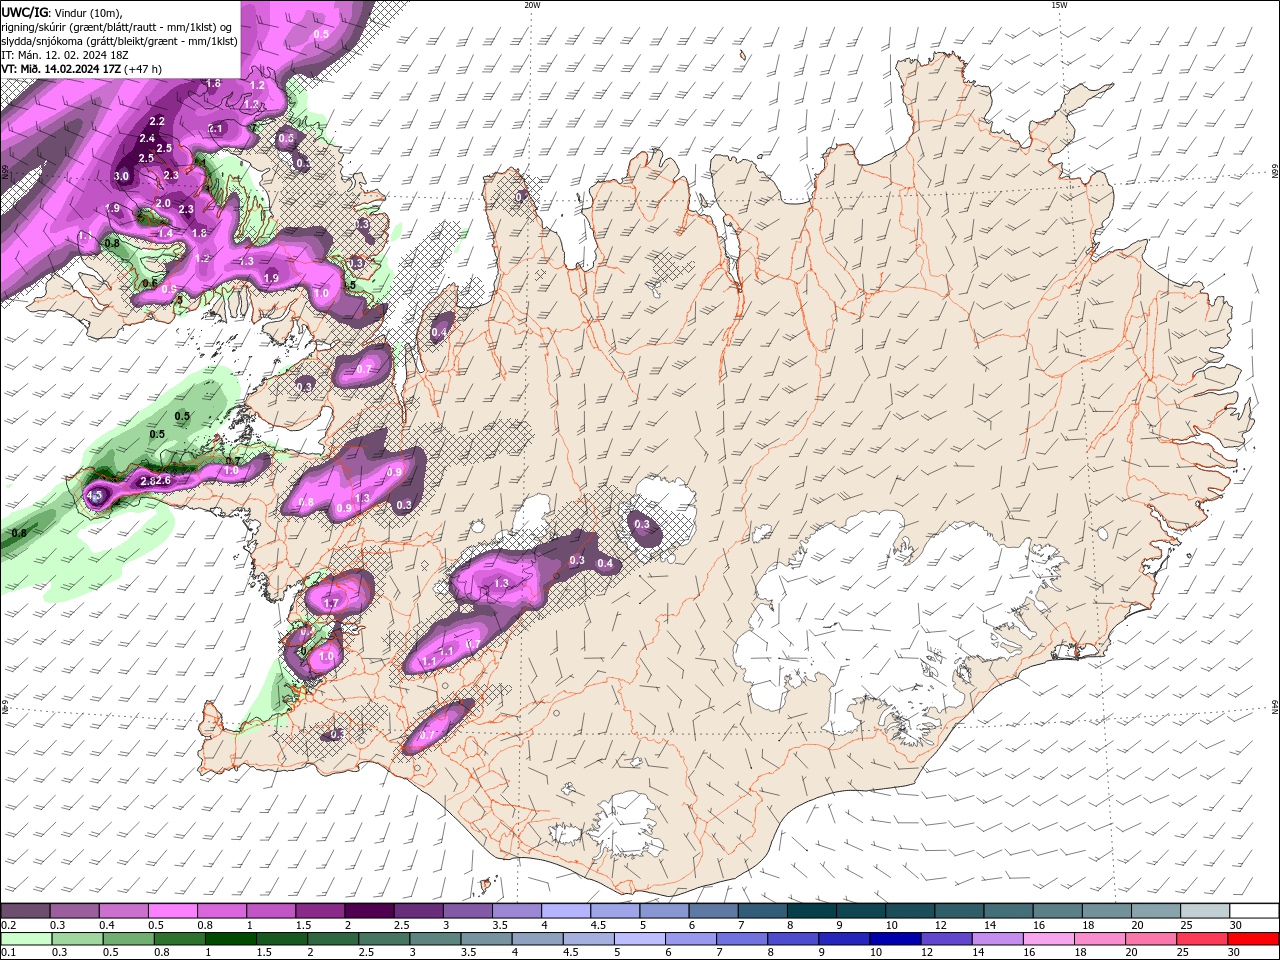Click the 'VT: Mið. 14.02.2024 17Z (+47 h)' valid time line
Screen dimensions: 1280x960
click(x=82, y=69)
